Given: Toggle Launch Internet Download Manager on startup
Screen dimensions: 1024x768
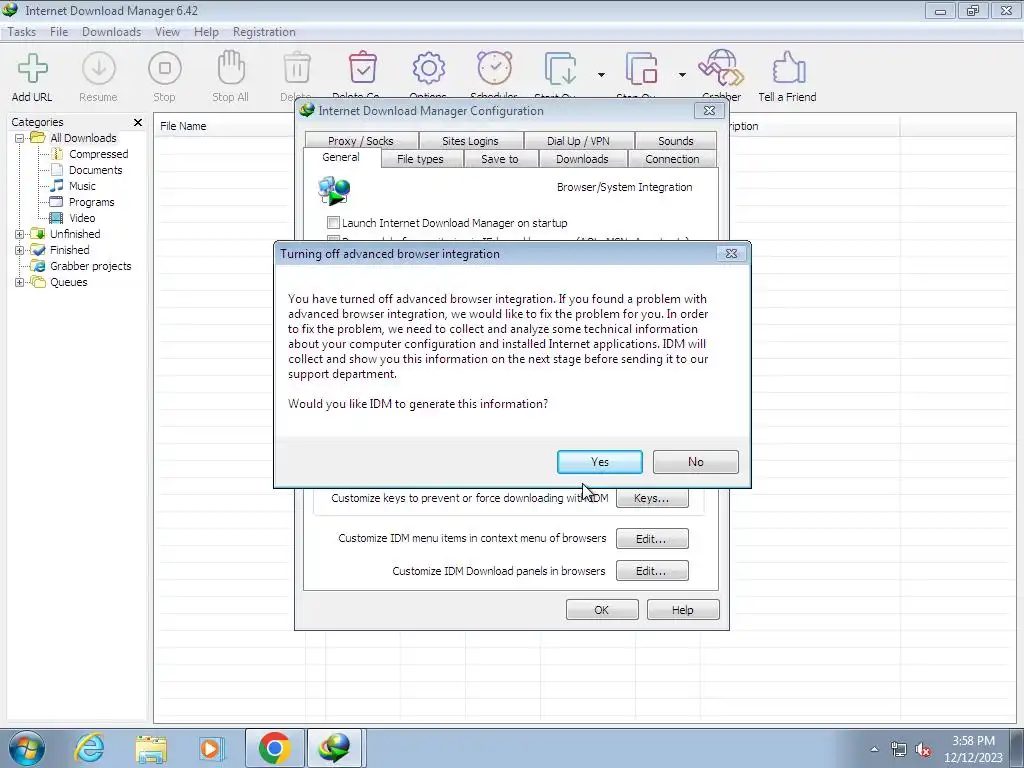Looking at the screenshot, I should 334,223.
